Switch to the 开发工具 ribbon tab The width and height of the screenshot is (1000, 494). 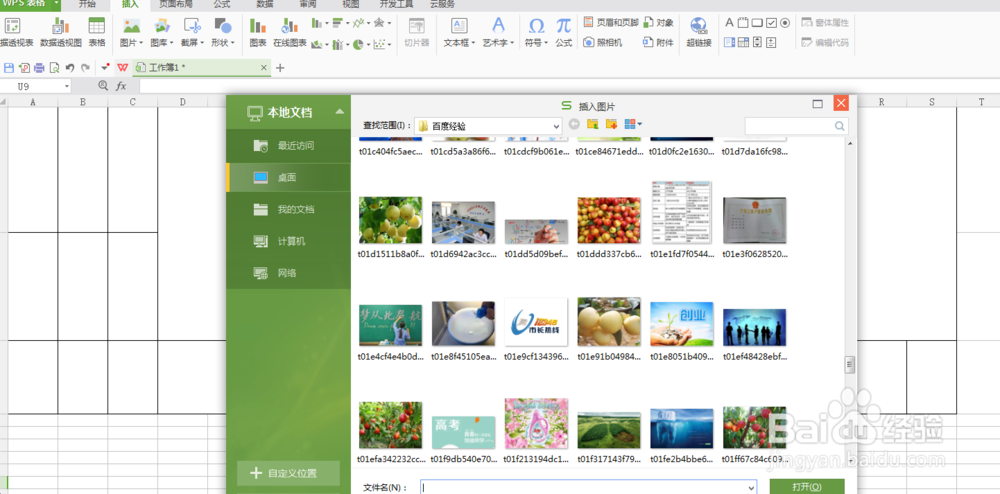tap(397, 4)
